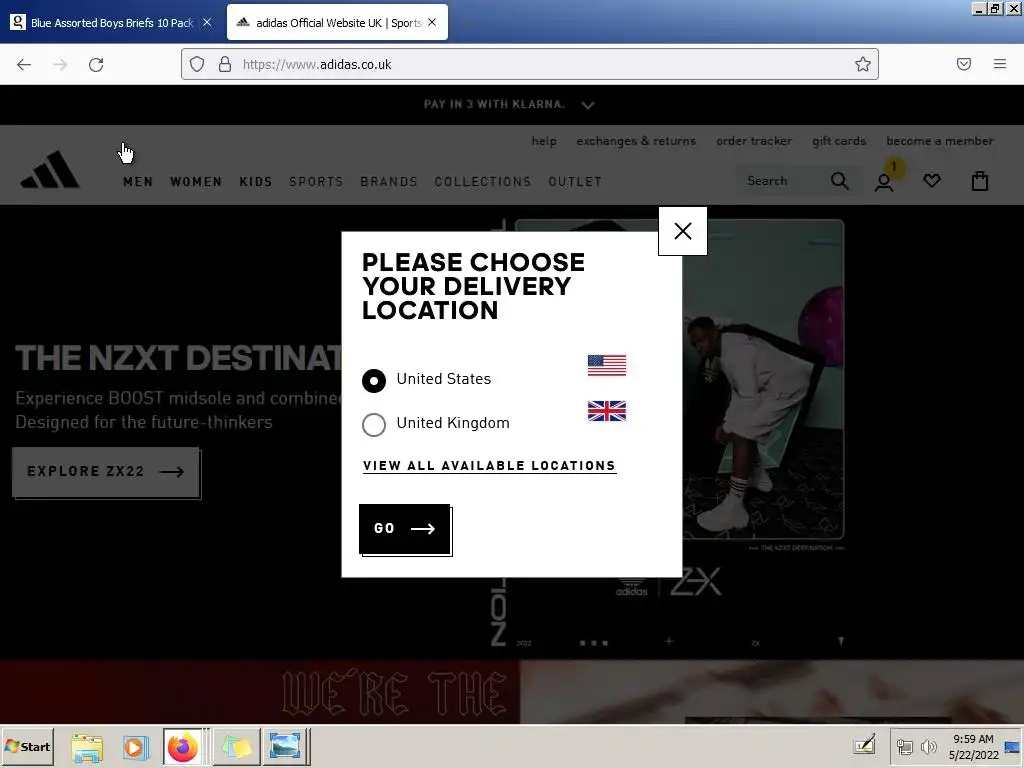Open the COLLECTIONS menu
Screen dimensions: 1024x768
coord(483,182)
